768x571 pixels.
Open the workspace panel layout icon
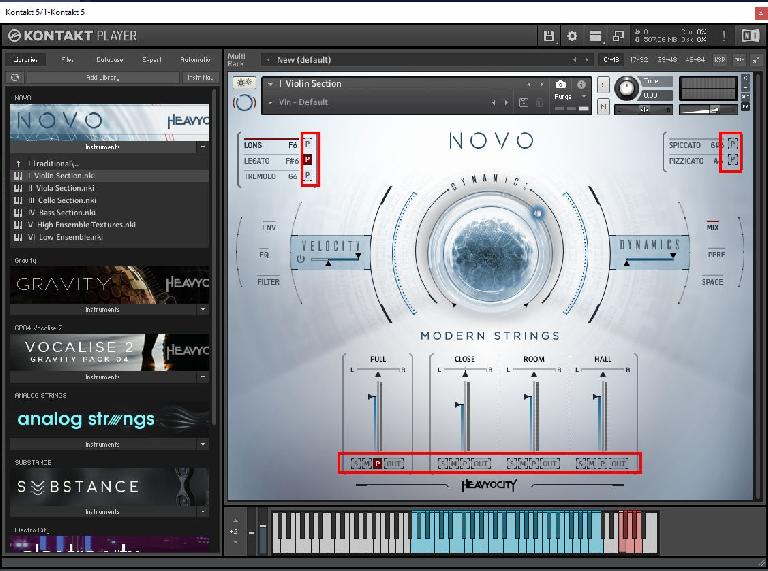(x=596, y=36)
